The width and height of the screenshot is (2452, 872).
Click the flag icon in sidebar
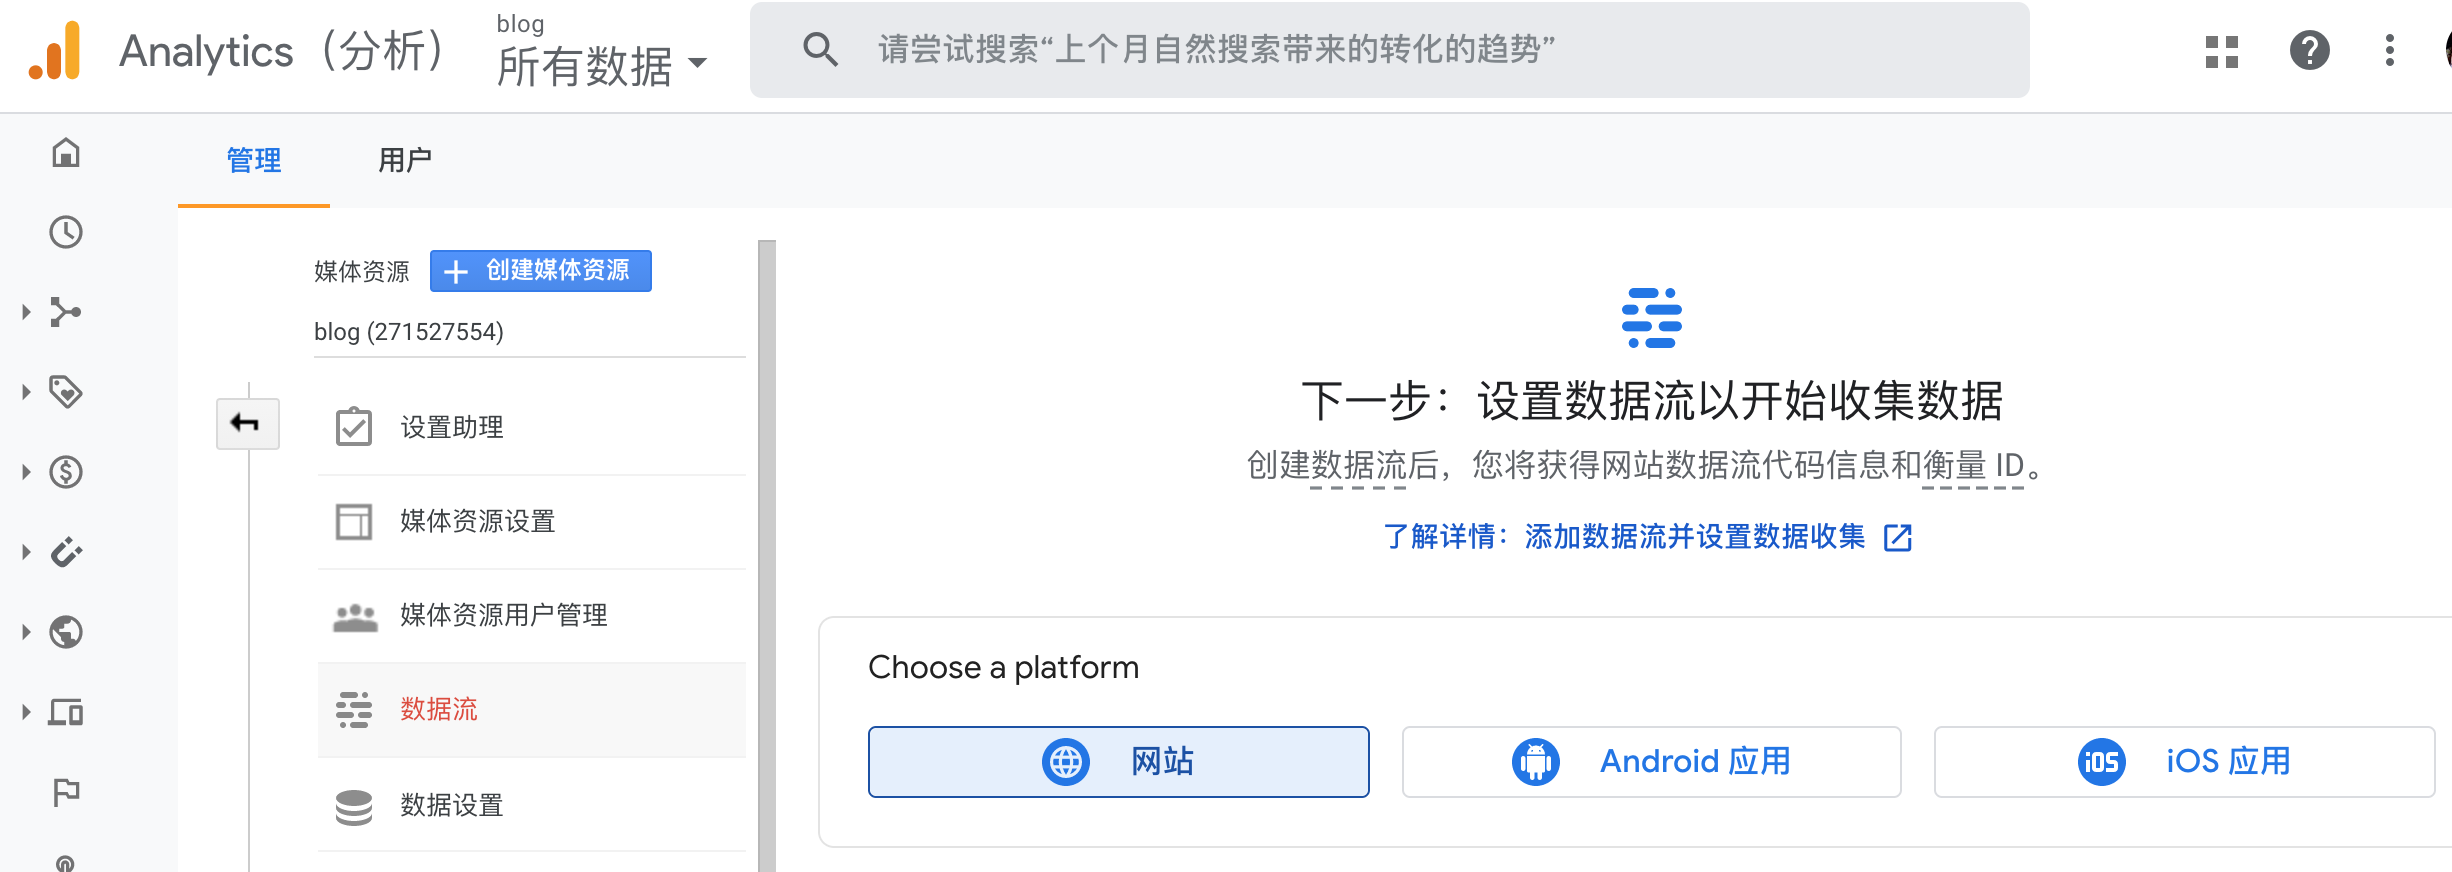tap(66, 792)
